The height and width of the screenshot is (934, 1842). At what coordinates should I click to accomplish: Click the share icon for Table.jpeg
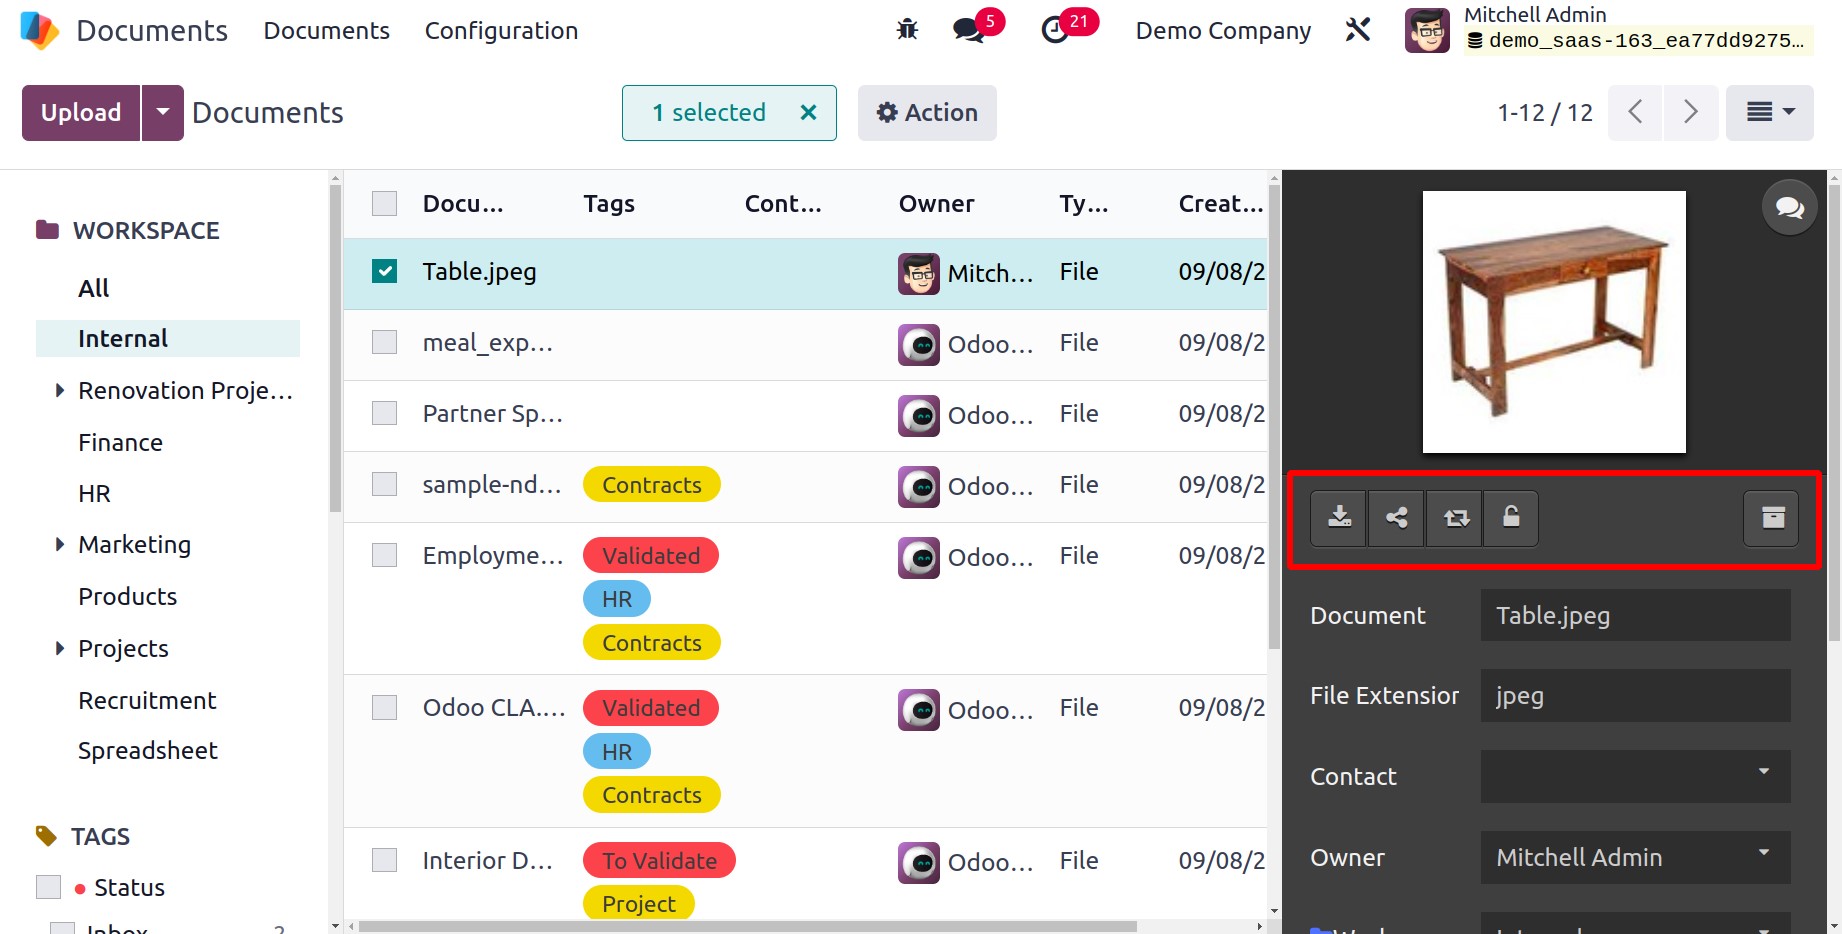(1397, 517)
